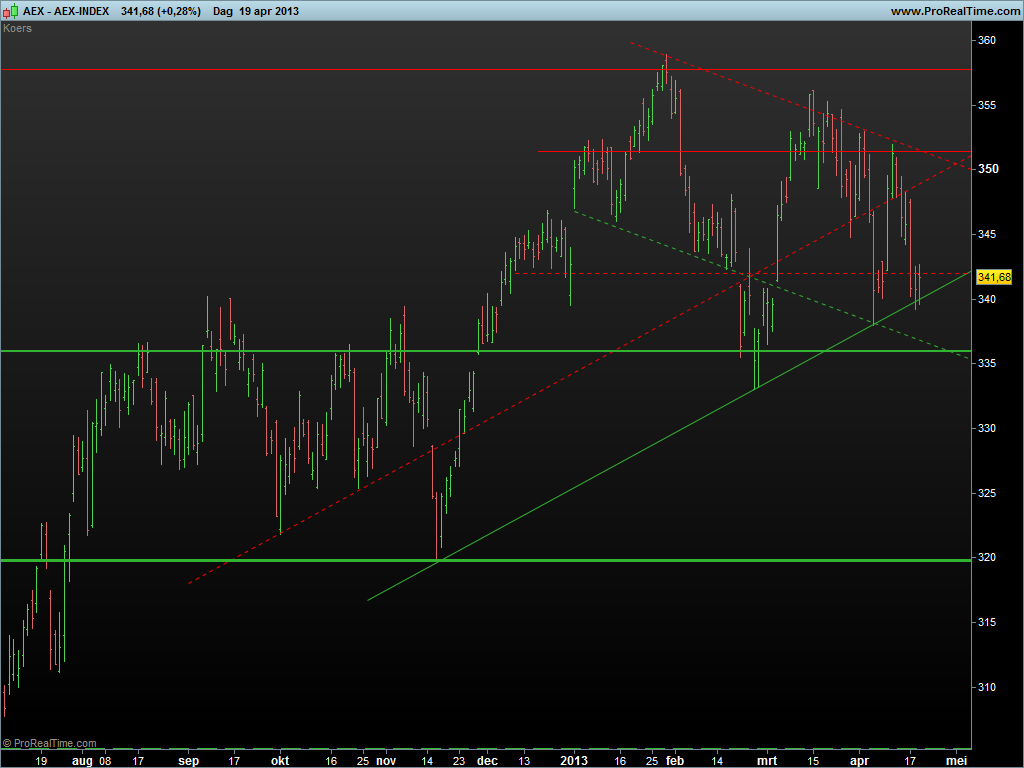Viewport: 1024px width, 768px height.
Task: Click the 350 level on the price axis
Action: [x=987, y=170]
